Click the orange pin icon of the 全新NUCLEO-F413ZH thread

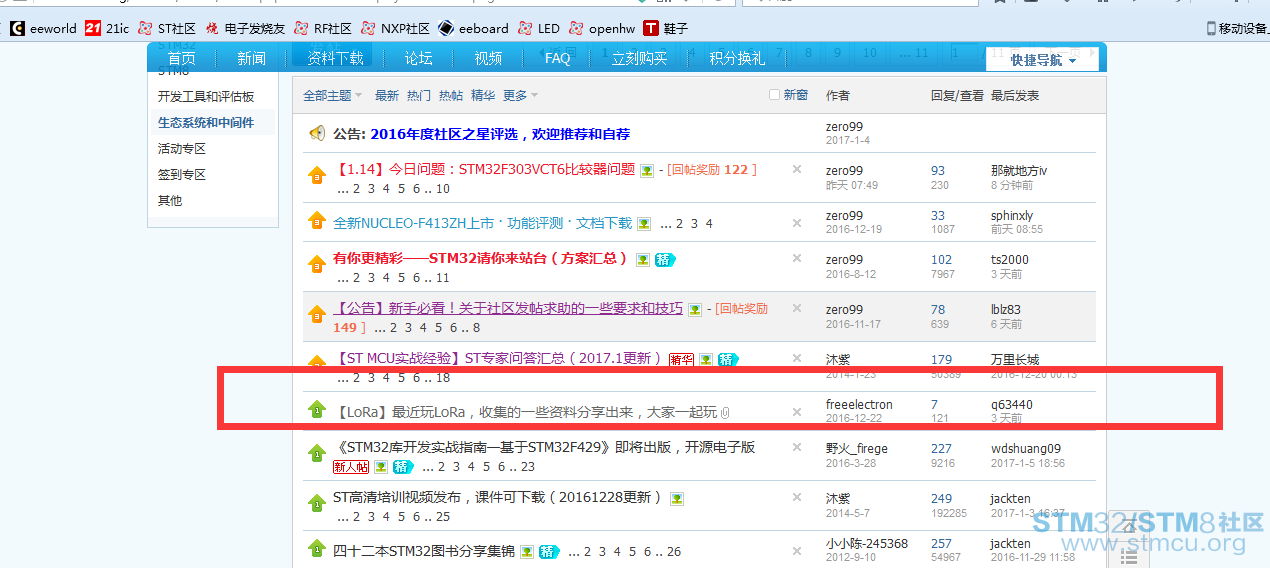point(317,220)
